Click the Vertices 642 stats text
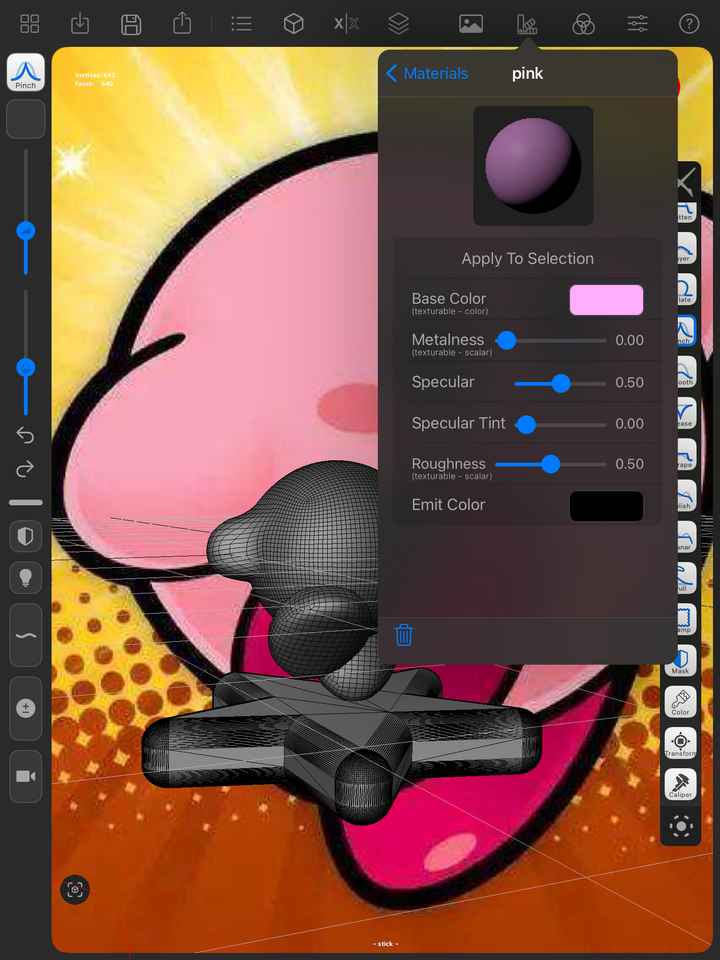The width and height of the screenshot is (720, 960). pyautogui.click(x=94, y=75)
